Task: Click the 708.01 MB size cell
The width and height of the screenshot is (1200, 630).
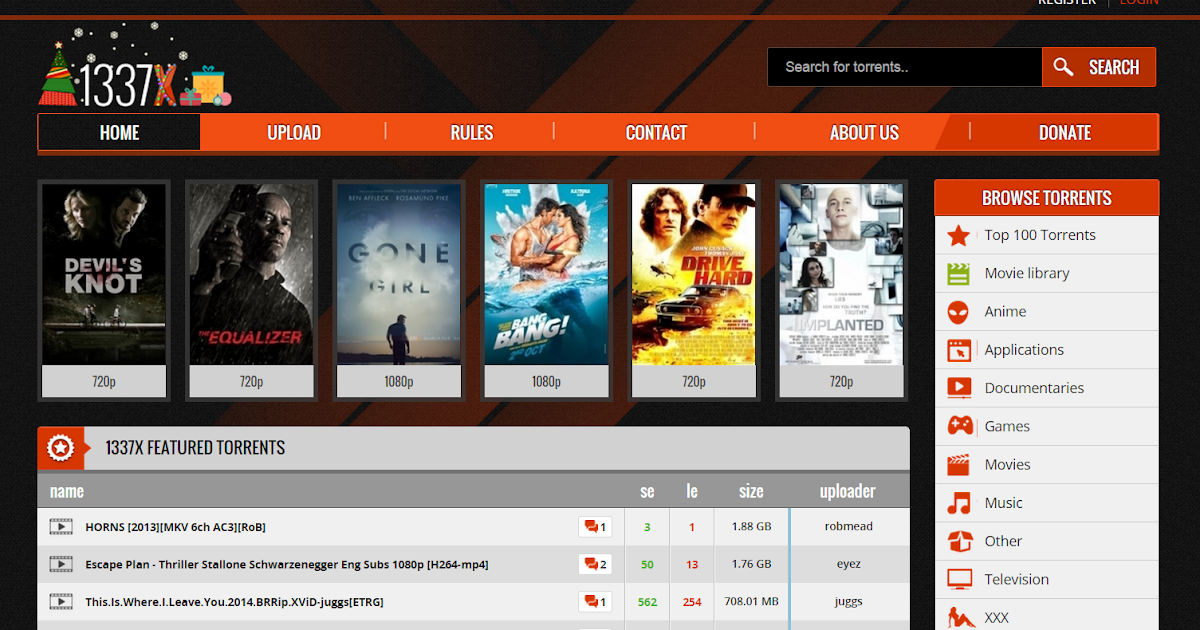Action: 751,602
